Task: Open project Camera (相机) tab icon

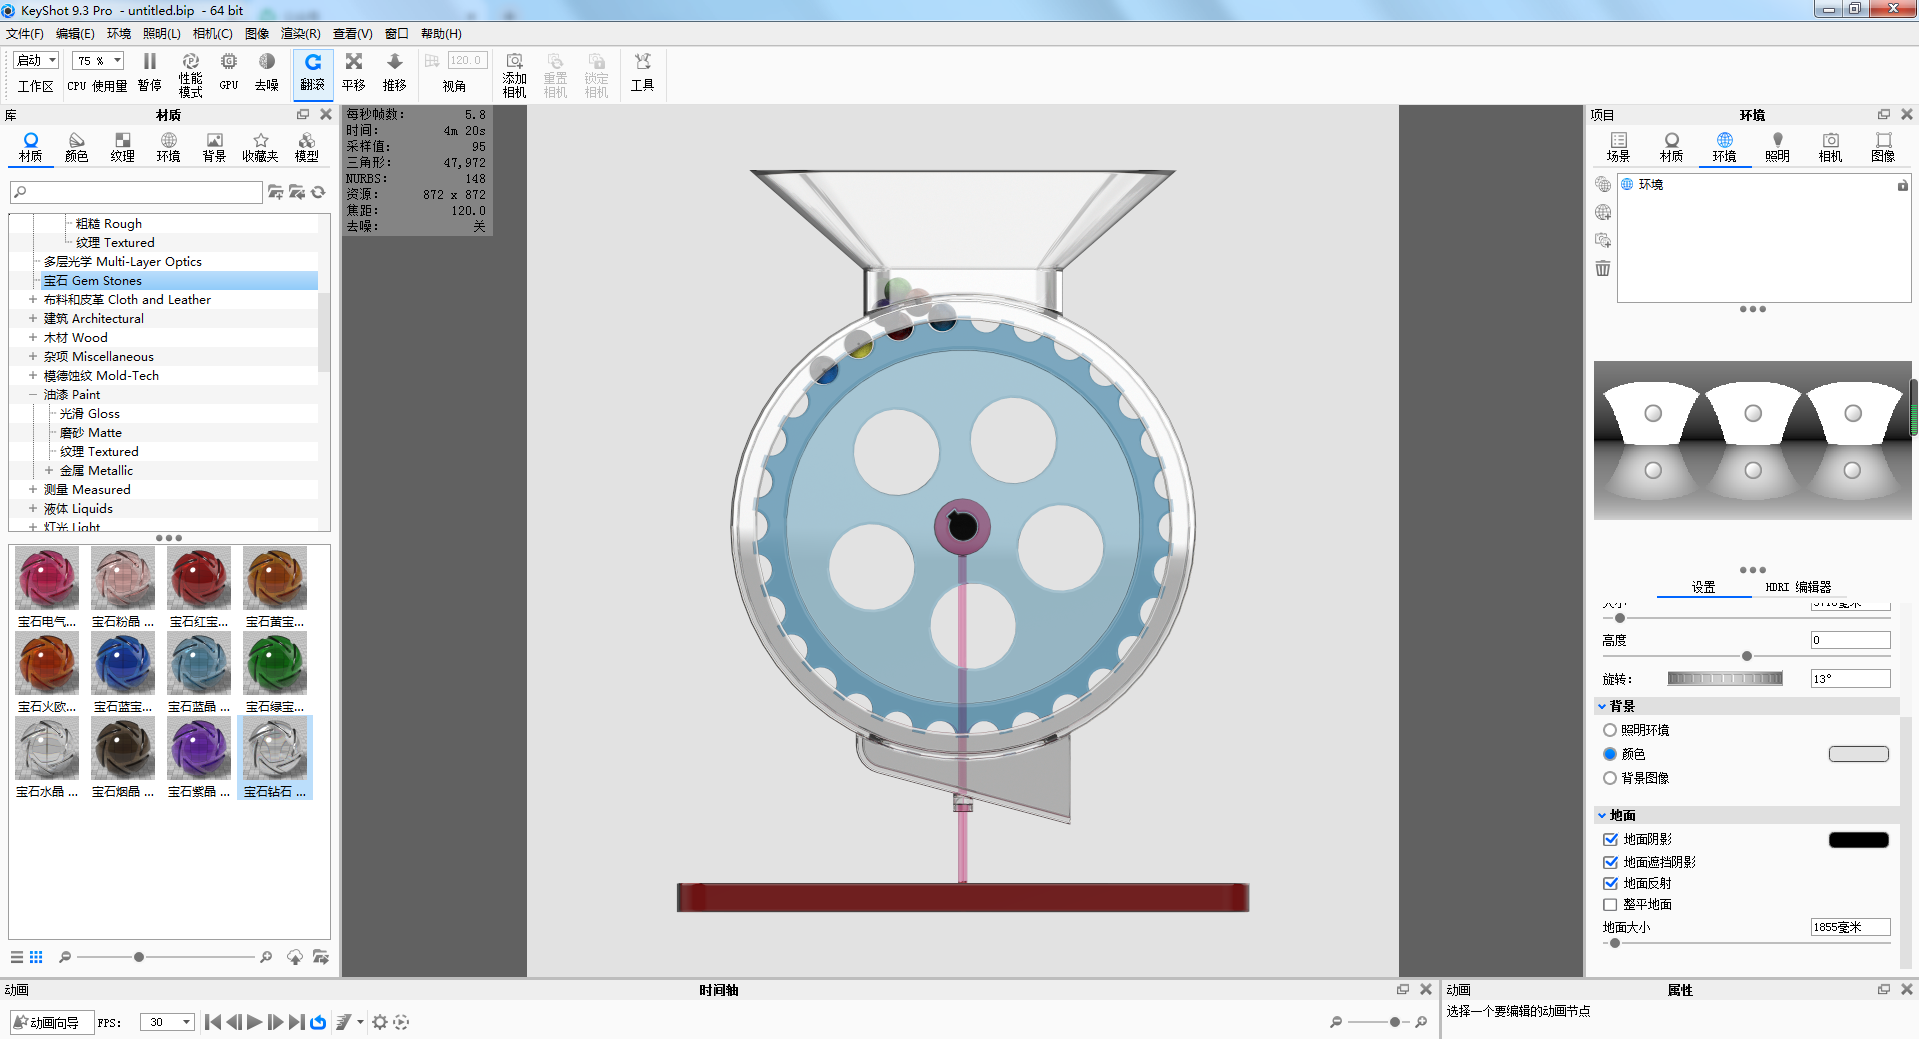Action: 1830,147
